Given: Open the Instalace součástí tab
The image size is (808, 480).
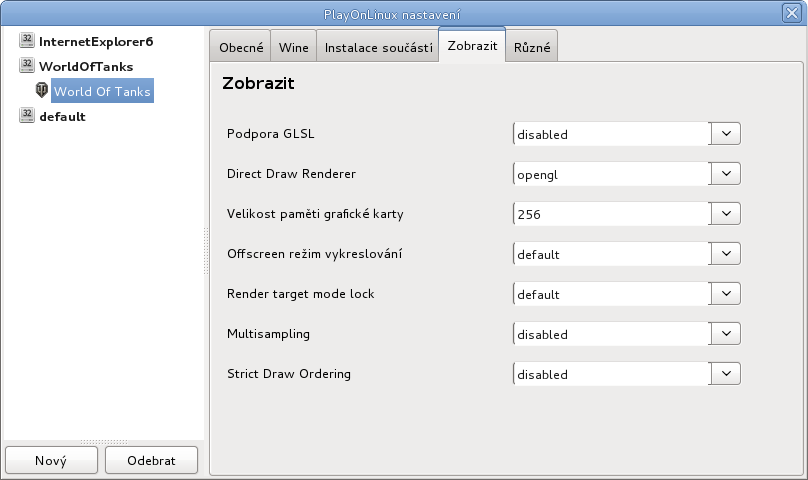Looking at the screenshot, I should [378, 47].
